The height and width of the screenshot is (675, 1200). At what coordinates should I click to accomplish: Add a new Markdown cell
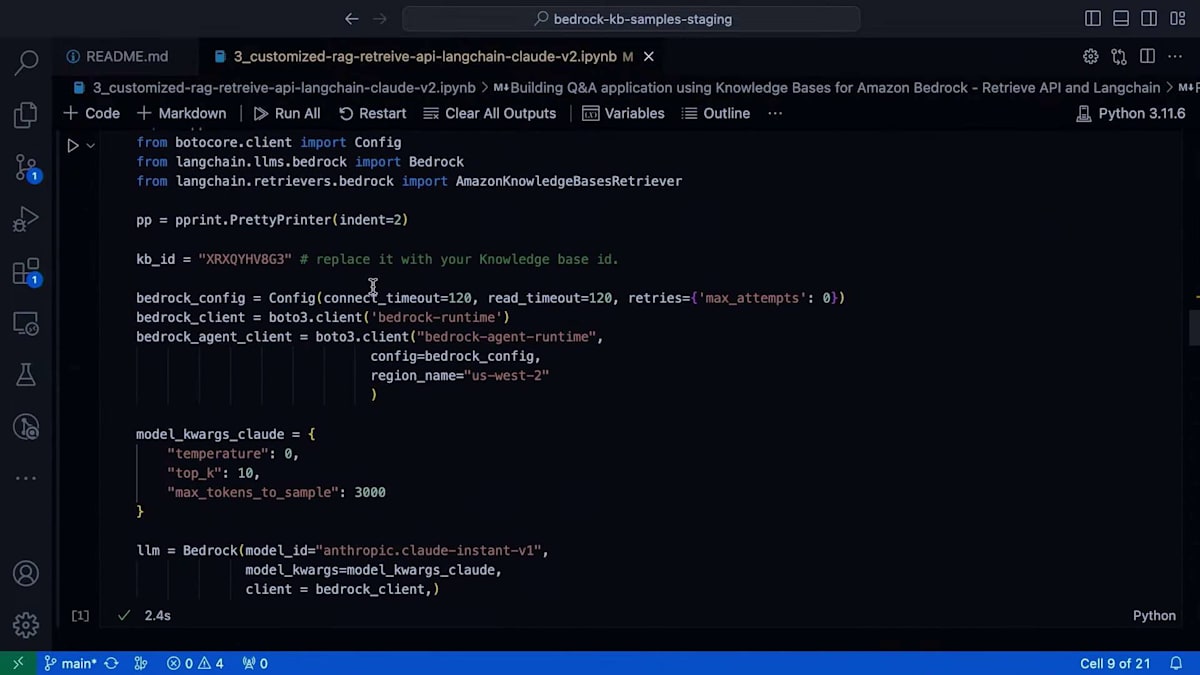[x=182, y=113]
